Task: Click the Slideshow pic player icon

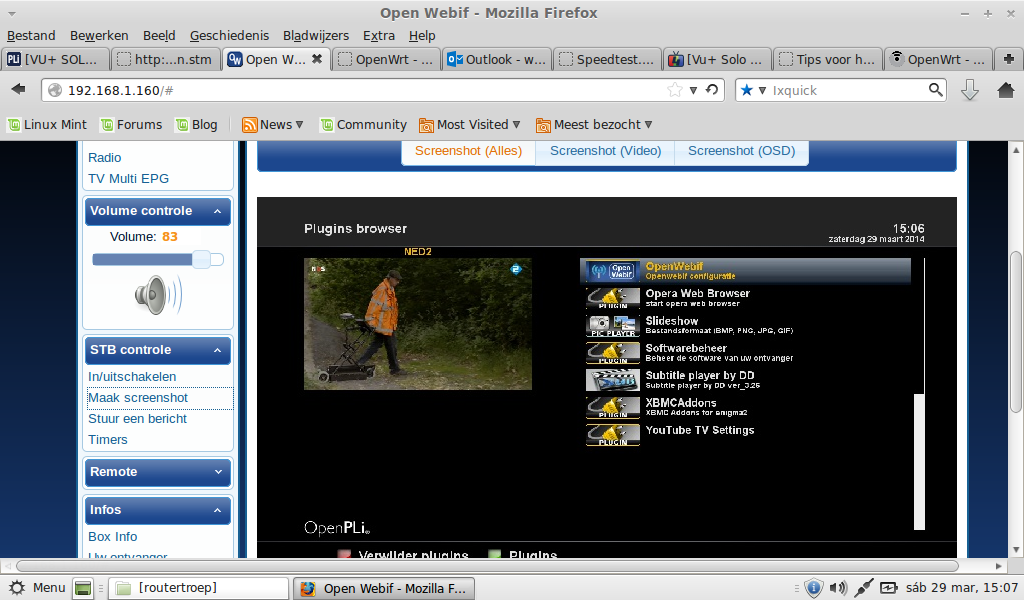Action: (x=613, y=326)
